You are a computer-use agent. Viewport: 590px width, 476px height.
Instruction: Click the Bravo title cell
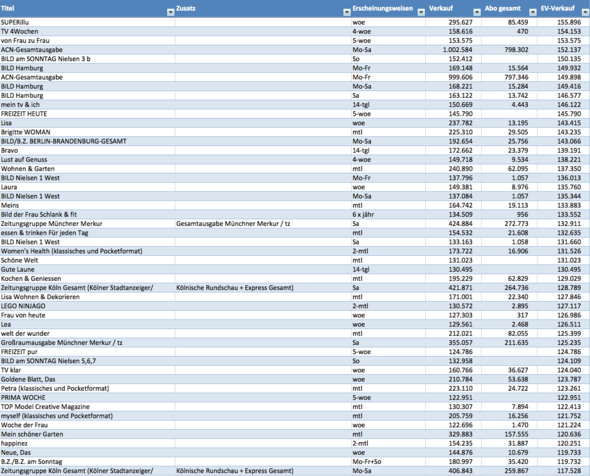click(x=87, y=150)
